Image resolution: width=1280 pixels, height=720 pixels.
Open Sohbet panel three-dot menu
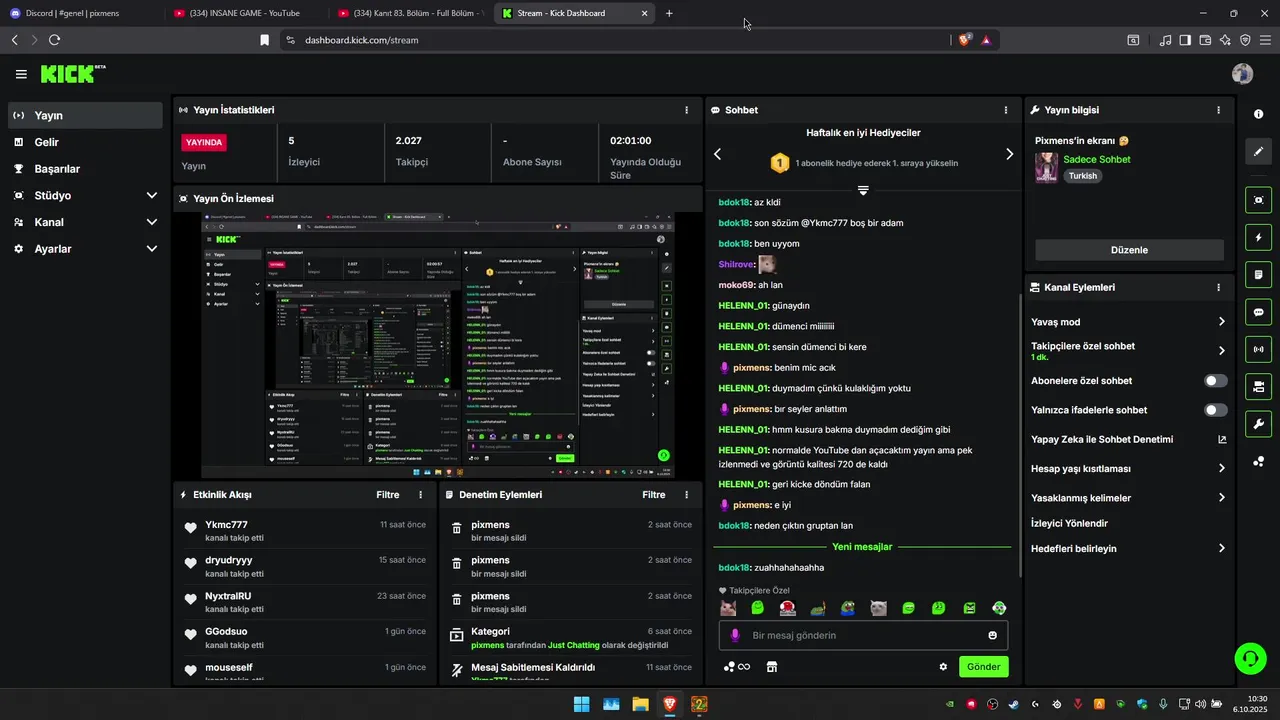[x=1006, y=110]
